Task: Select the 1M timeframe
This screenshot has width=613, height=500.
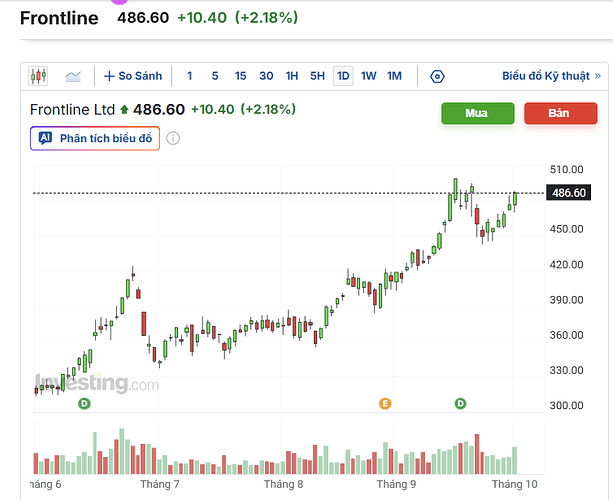Action: (x=394, y=76)
